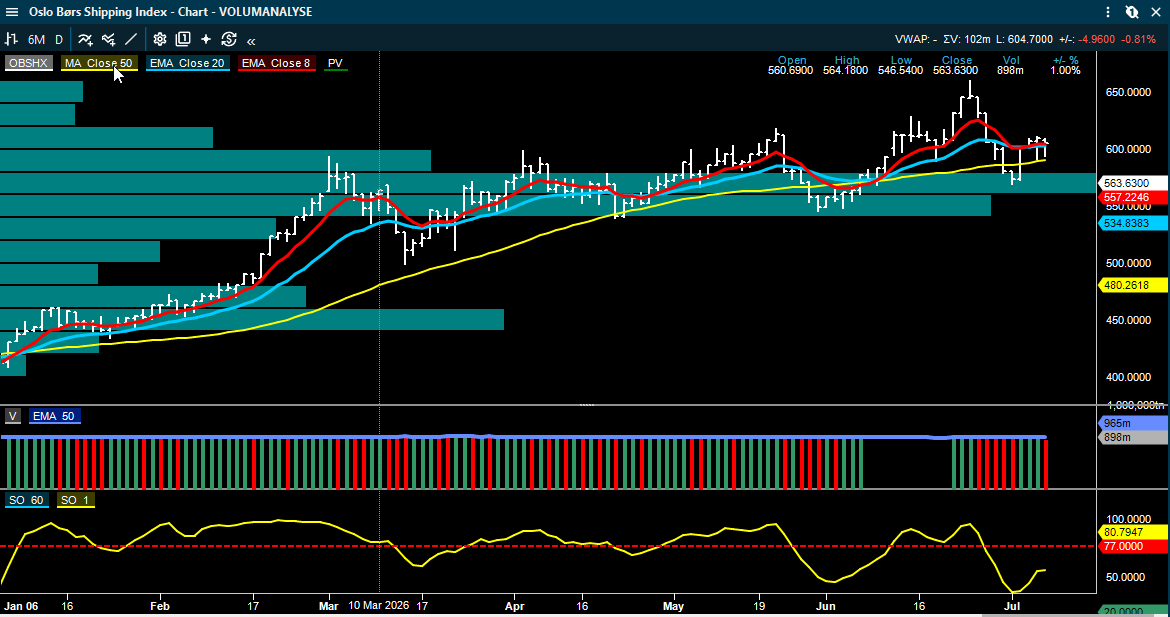Click the 10 Mar 2026 date marker
This screenshot has height=617, width=1170.
(x=379, y=604)
